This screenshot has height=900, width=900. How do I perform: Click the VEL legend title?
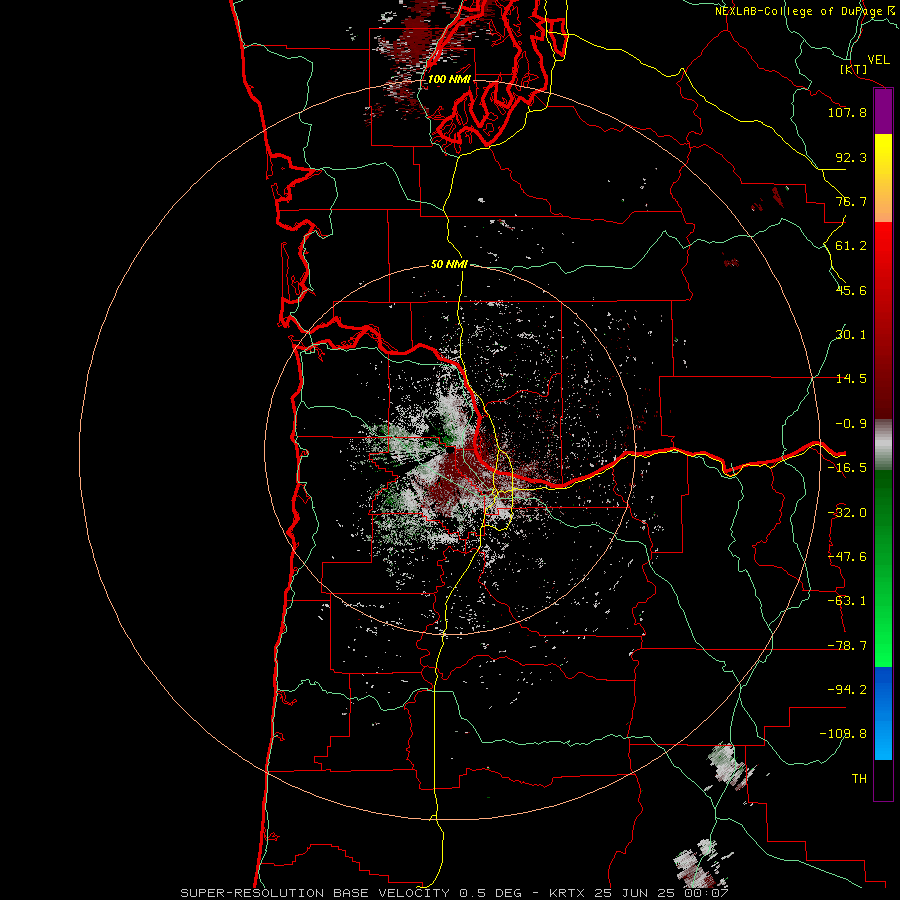pos(878,60)
